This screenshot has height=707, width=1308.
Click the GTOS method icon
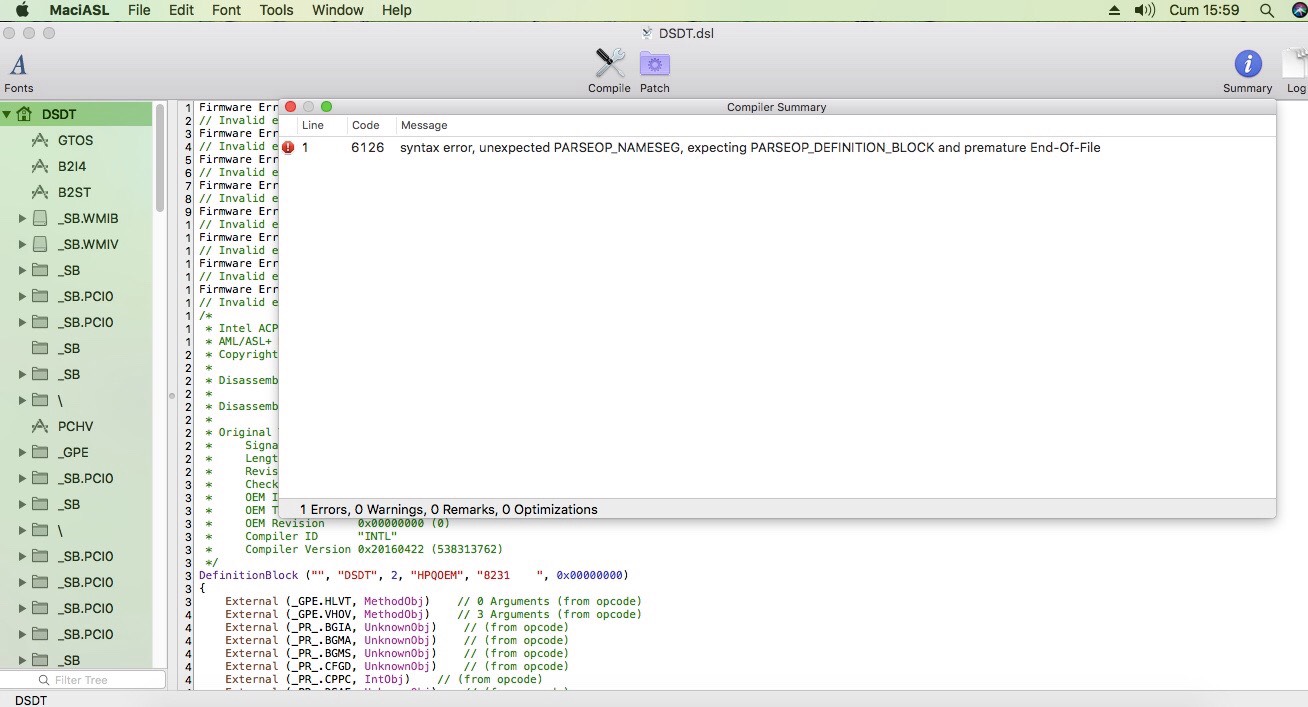pyautogui.click(x=40, y=140)
